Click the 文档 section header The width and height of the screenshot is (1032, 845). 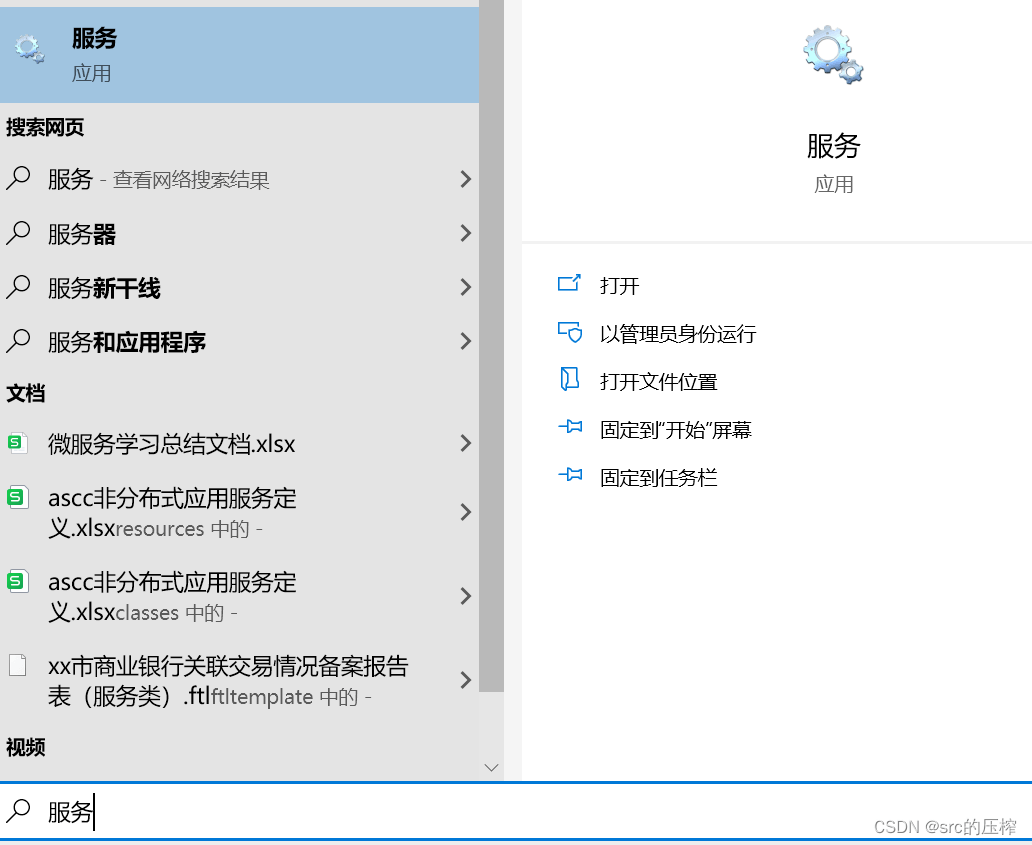pyautogui.click(x=26, y=393)
